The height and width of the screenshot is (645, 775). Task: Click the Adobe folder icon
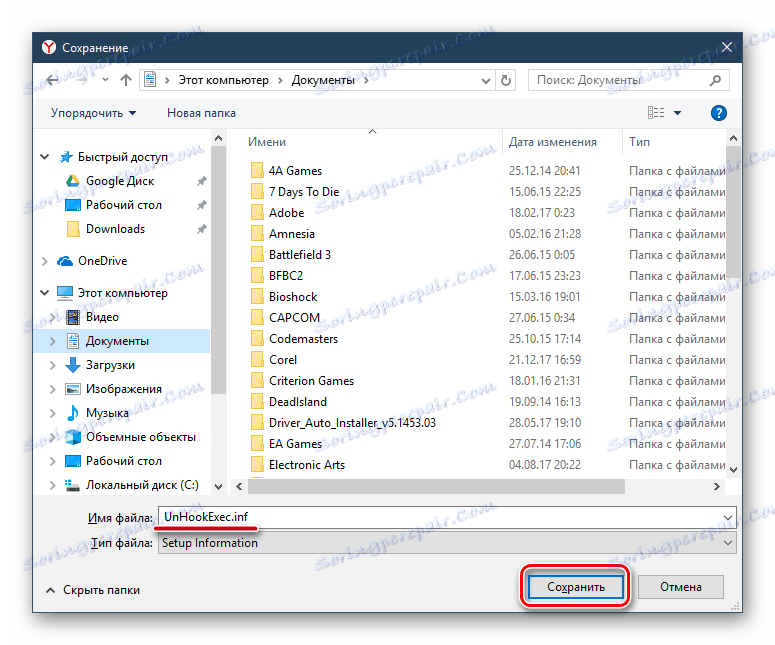coord(257,213)
